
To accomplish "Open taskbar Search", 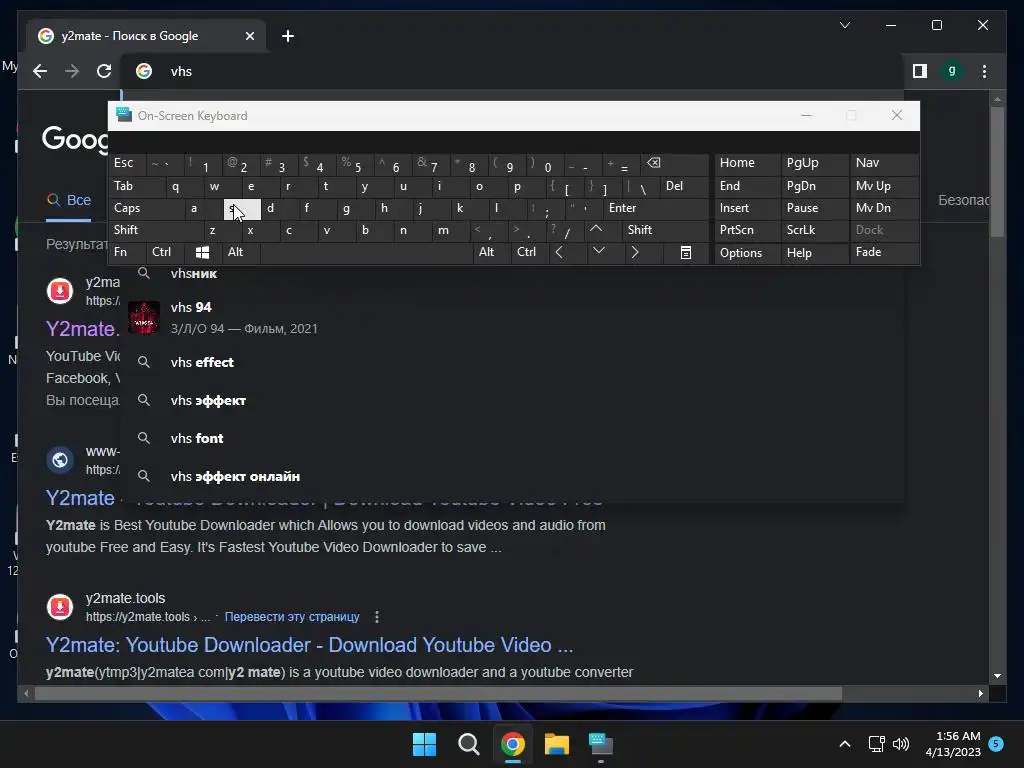I will 468,744.
